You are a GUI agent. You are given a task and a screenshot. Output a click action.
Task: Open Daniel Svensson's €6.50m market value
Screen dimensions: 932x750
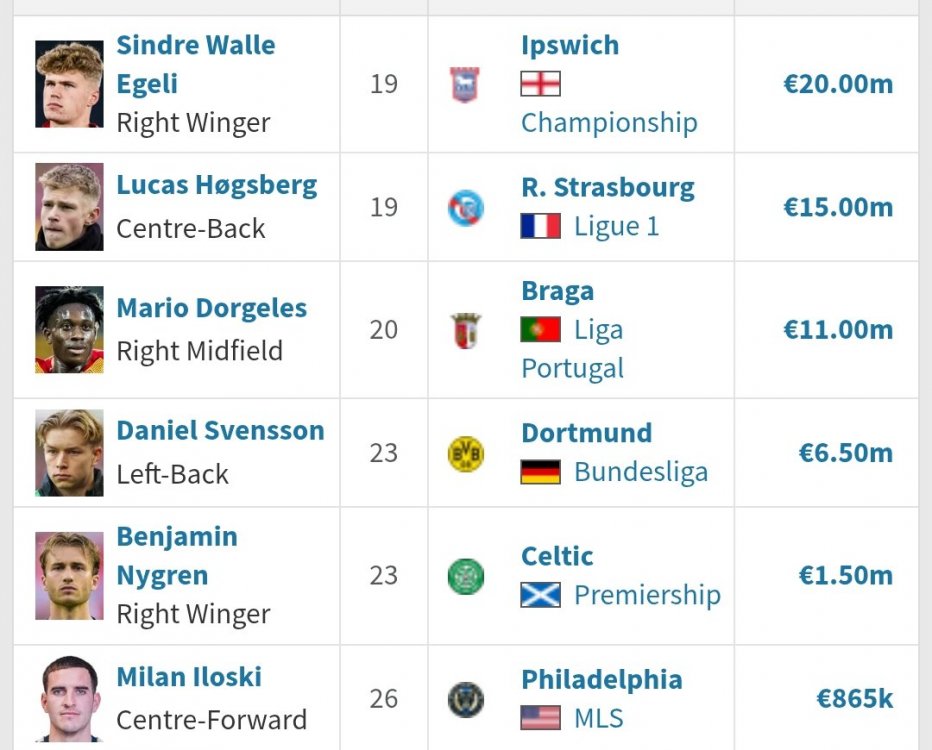pos(845,453)
